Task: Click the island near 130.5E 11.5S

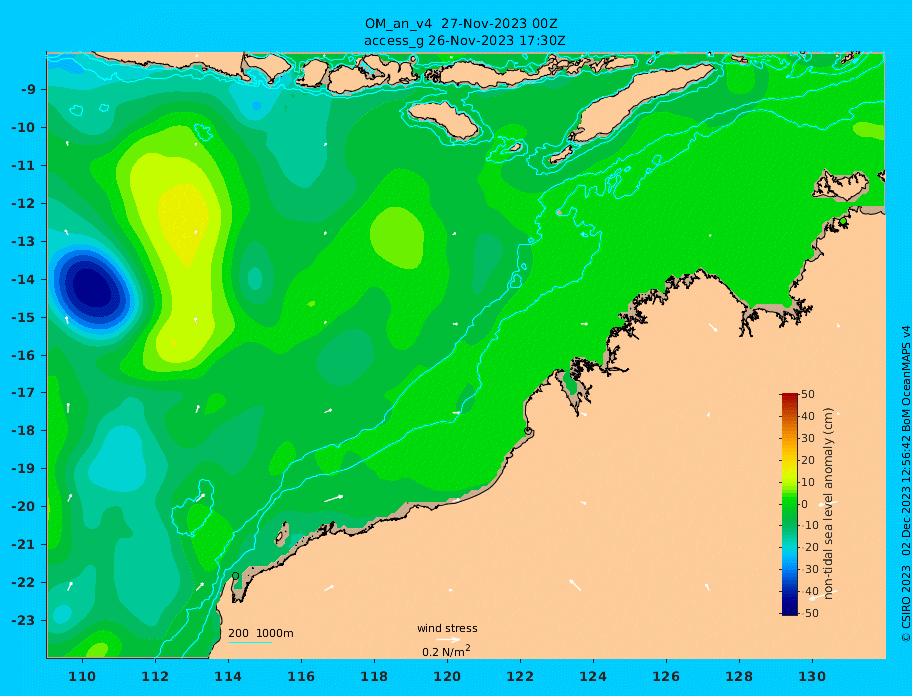Action: (840, 185)
